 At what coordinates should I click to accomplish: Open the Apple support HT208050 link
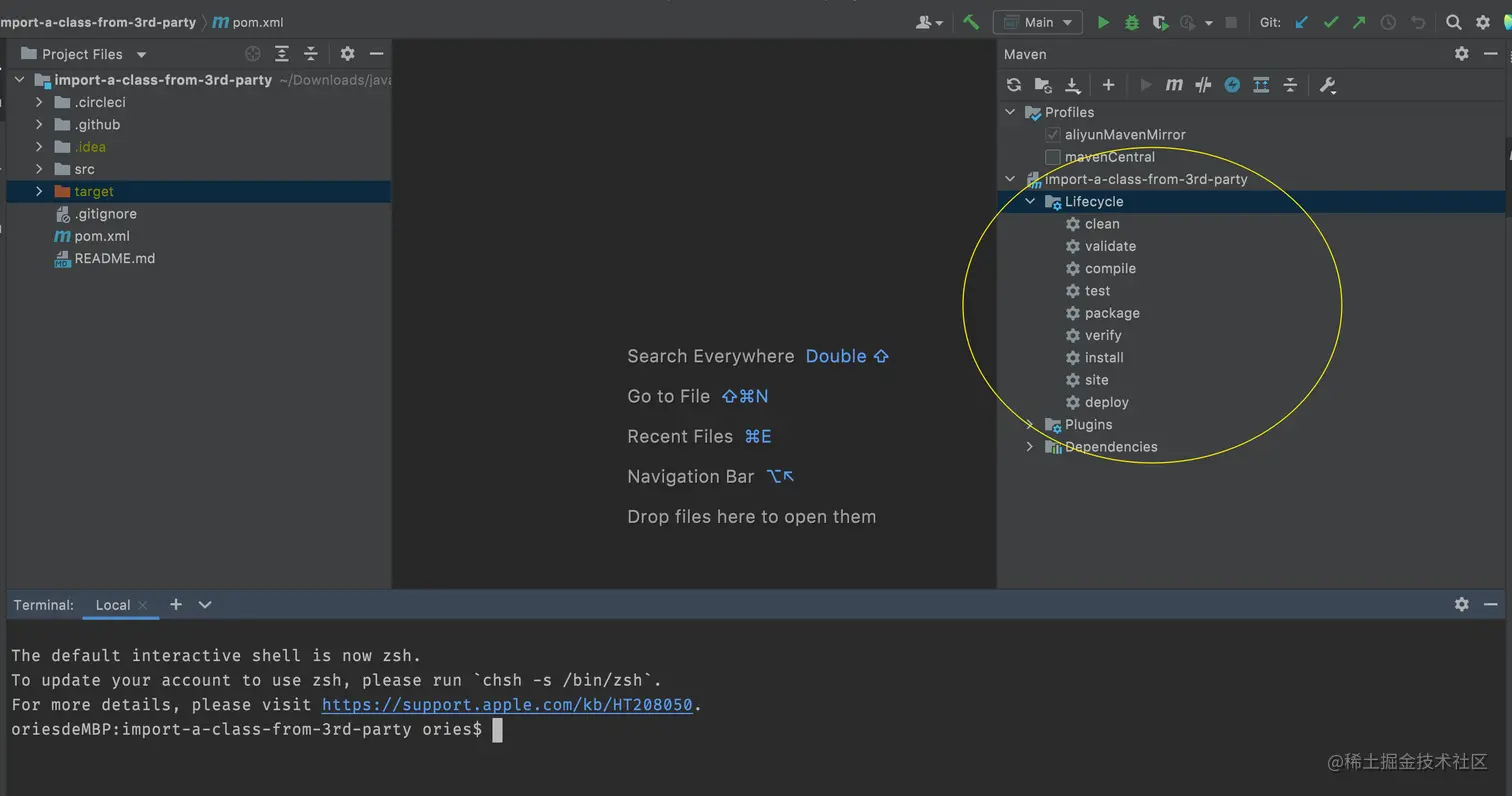point(507,705)
